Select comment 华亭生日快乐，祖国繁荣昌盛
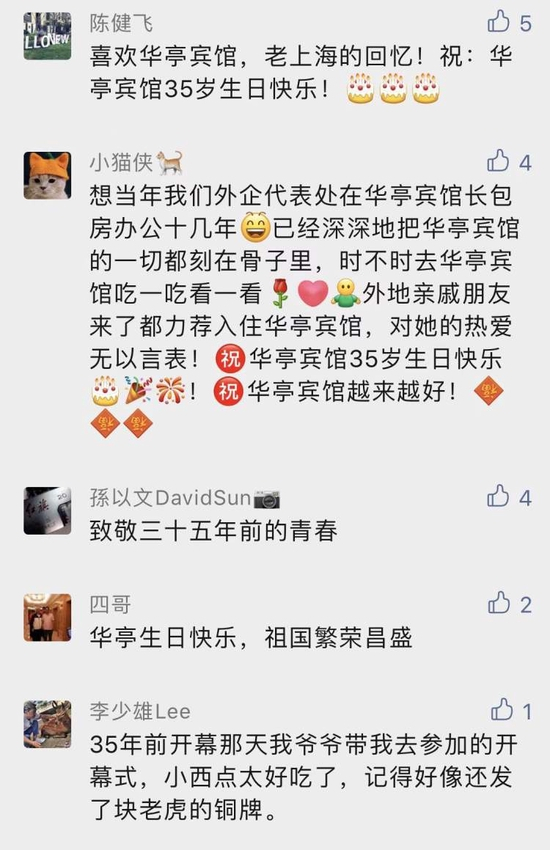 (251, 638)
